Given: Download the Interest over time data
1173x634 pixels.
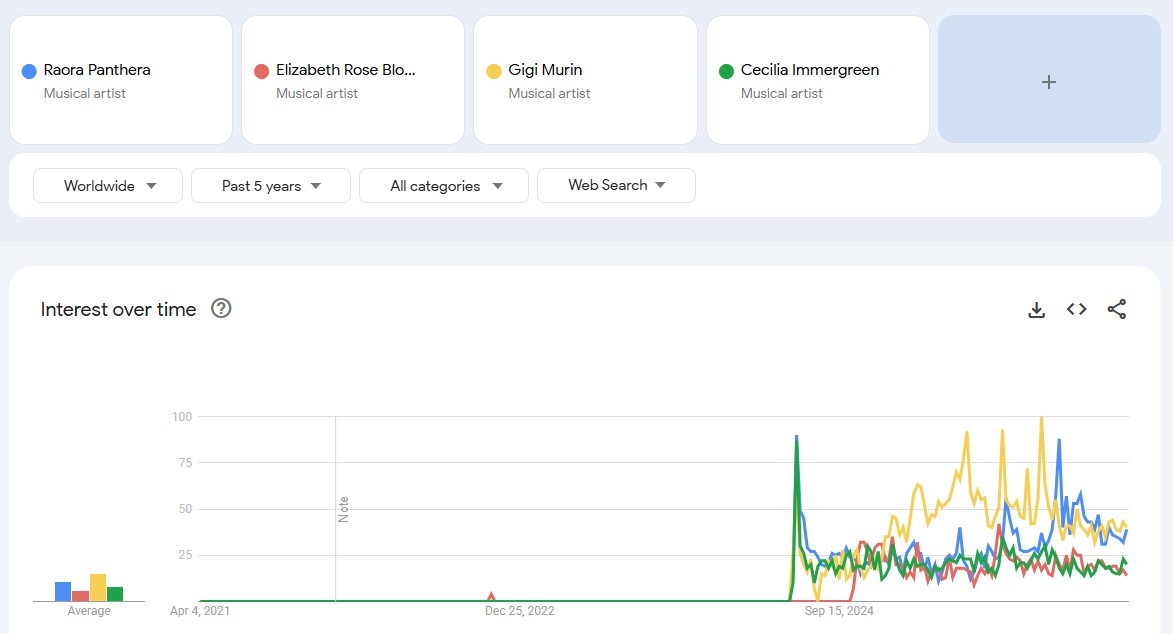Looking at the screenshot, I should (1036, 309).
